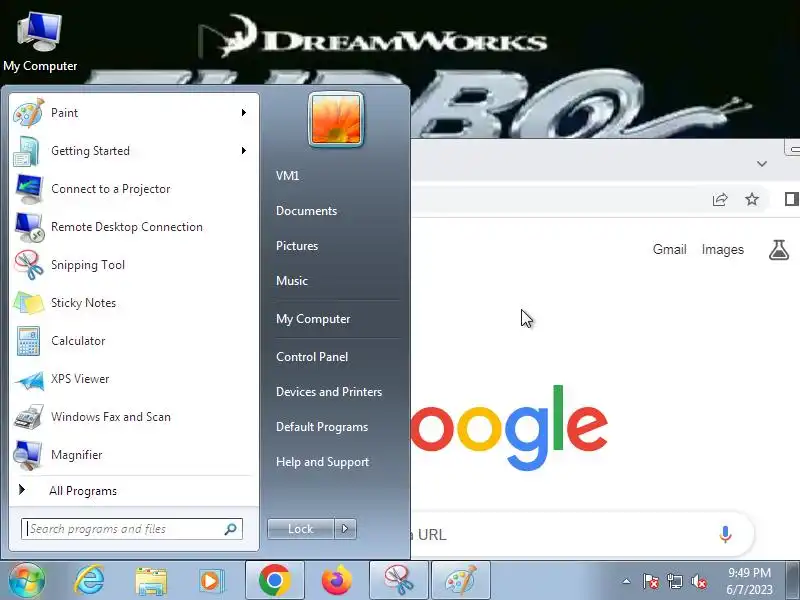Click the Start orb button
Image resolution: width=800 pixels, height=600 pixels.
click(x=27, y=580)
